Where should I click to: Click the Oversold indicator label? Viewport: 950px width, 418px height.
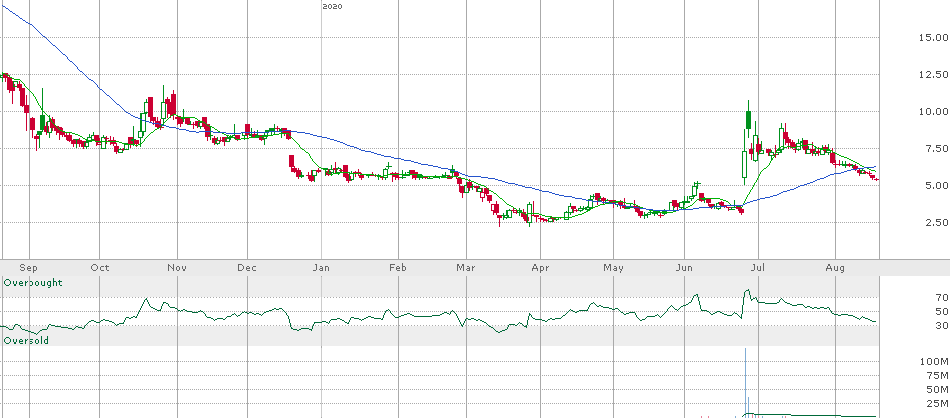pyautogui.click(x=26, y=341)
